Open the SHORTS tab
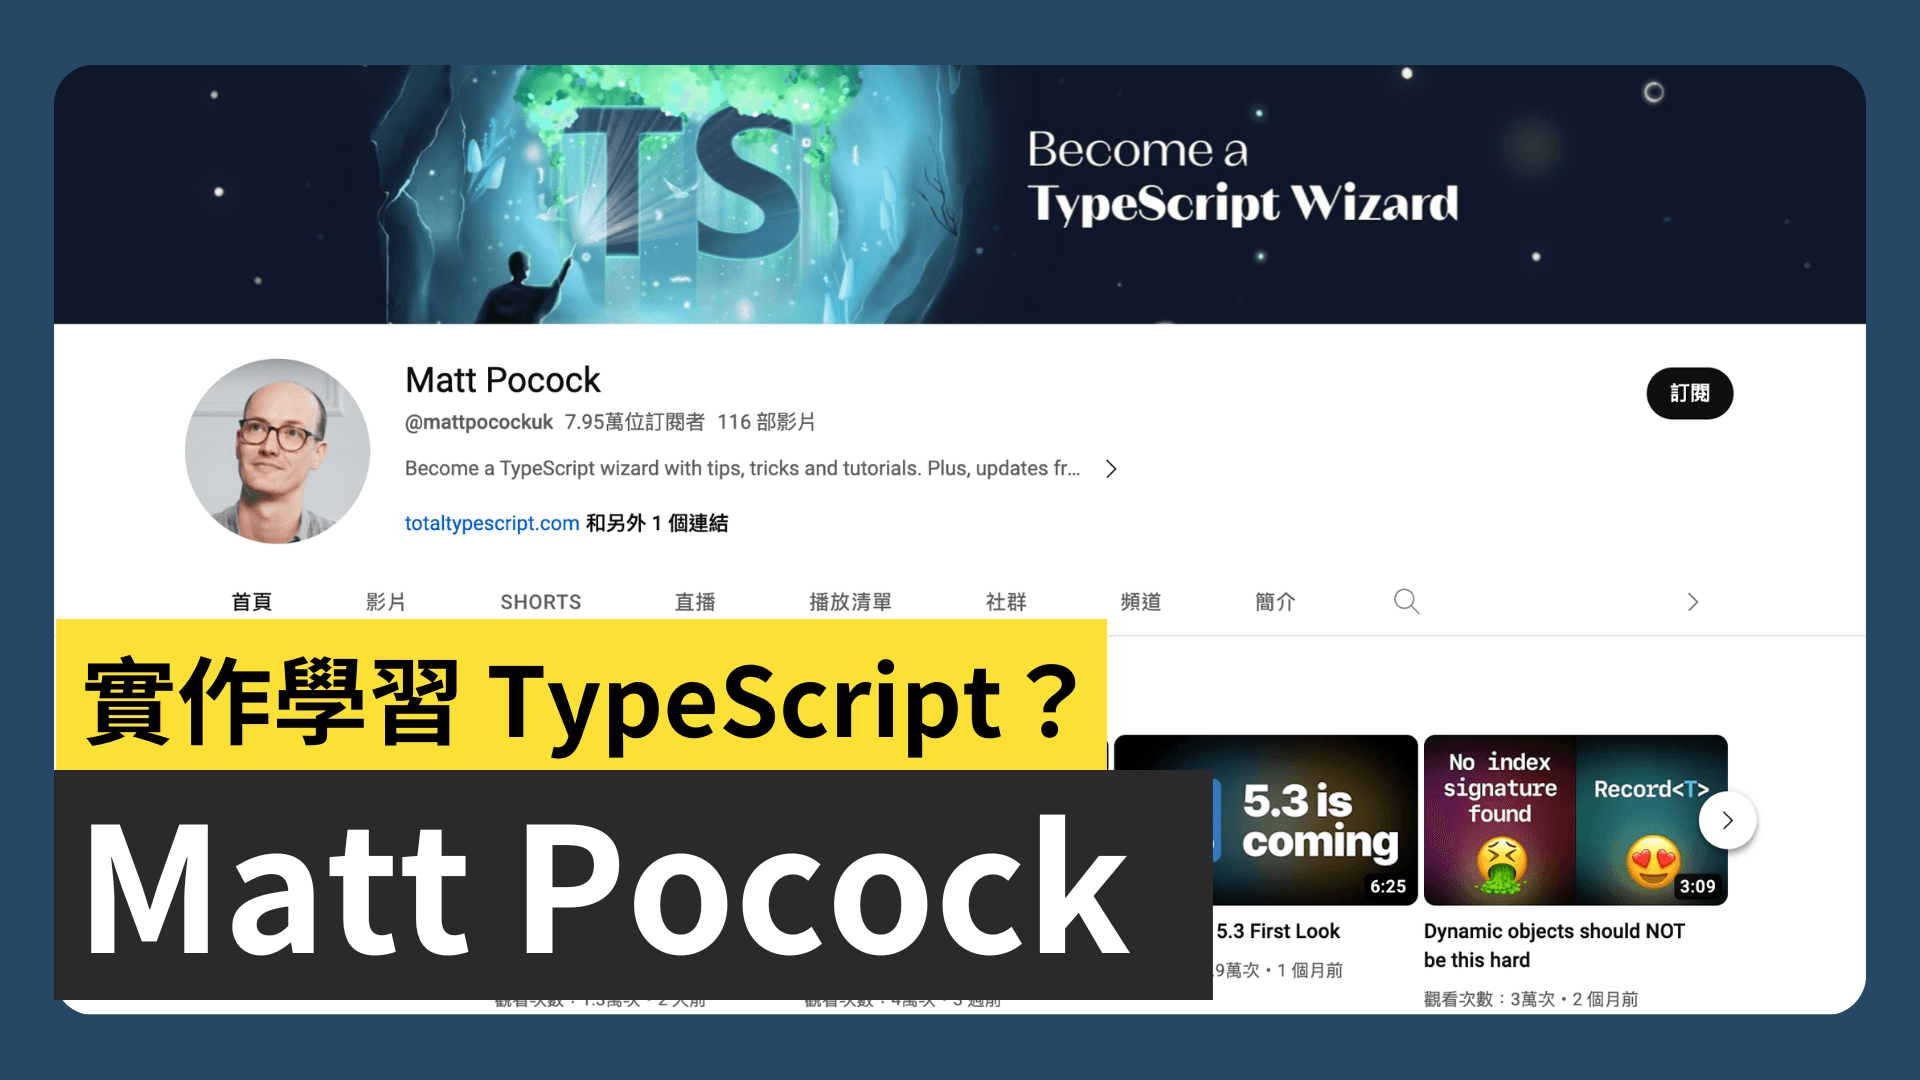The height and width of the screenshot is (1080, 1920). (x=541, y=602)
